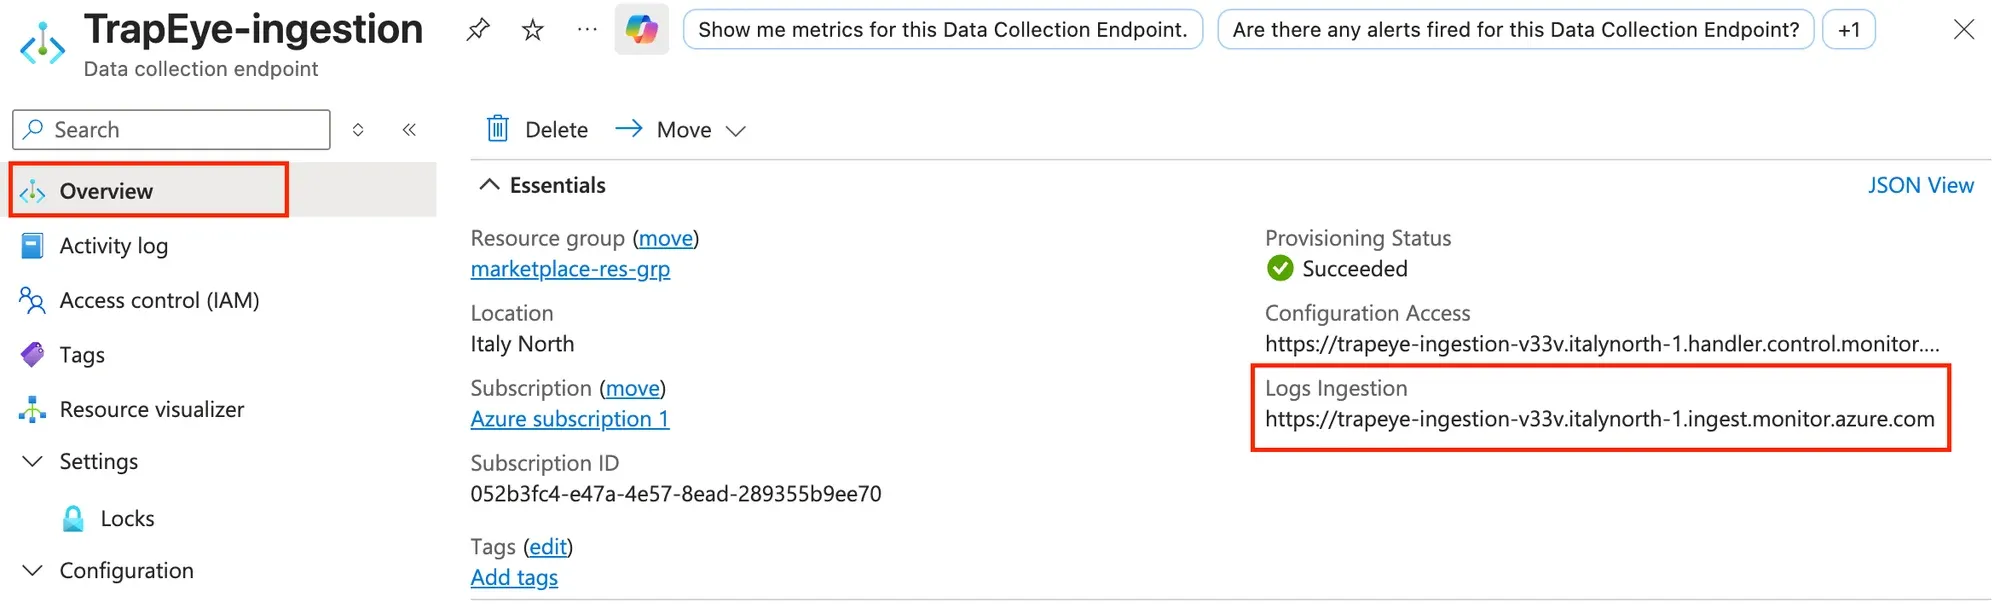Click the Delete trash can icon

pyautogui.click(x=497, y=129)
